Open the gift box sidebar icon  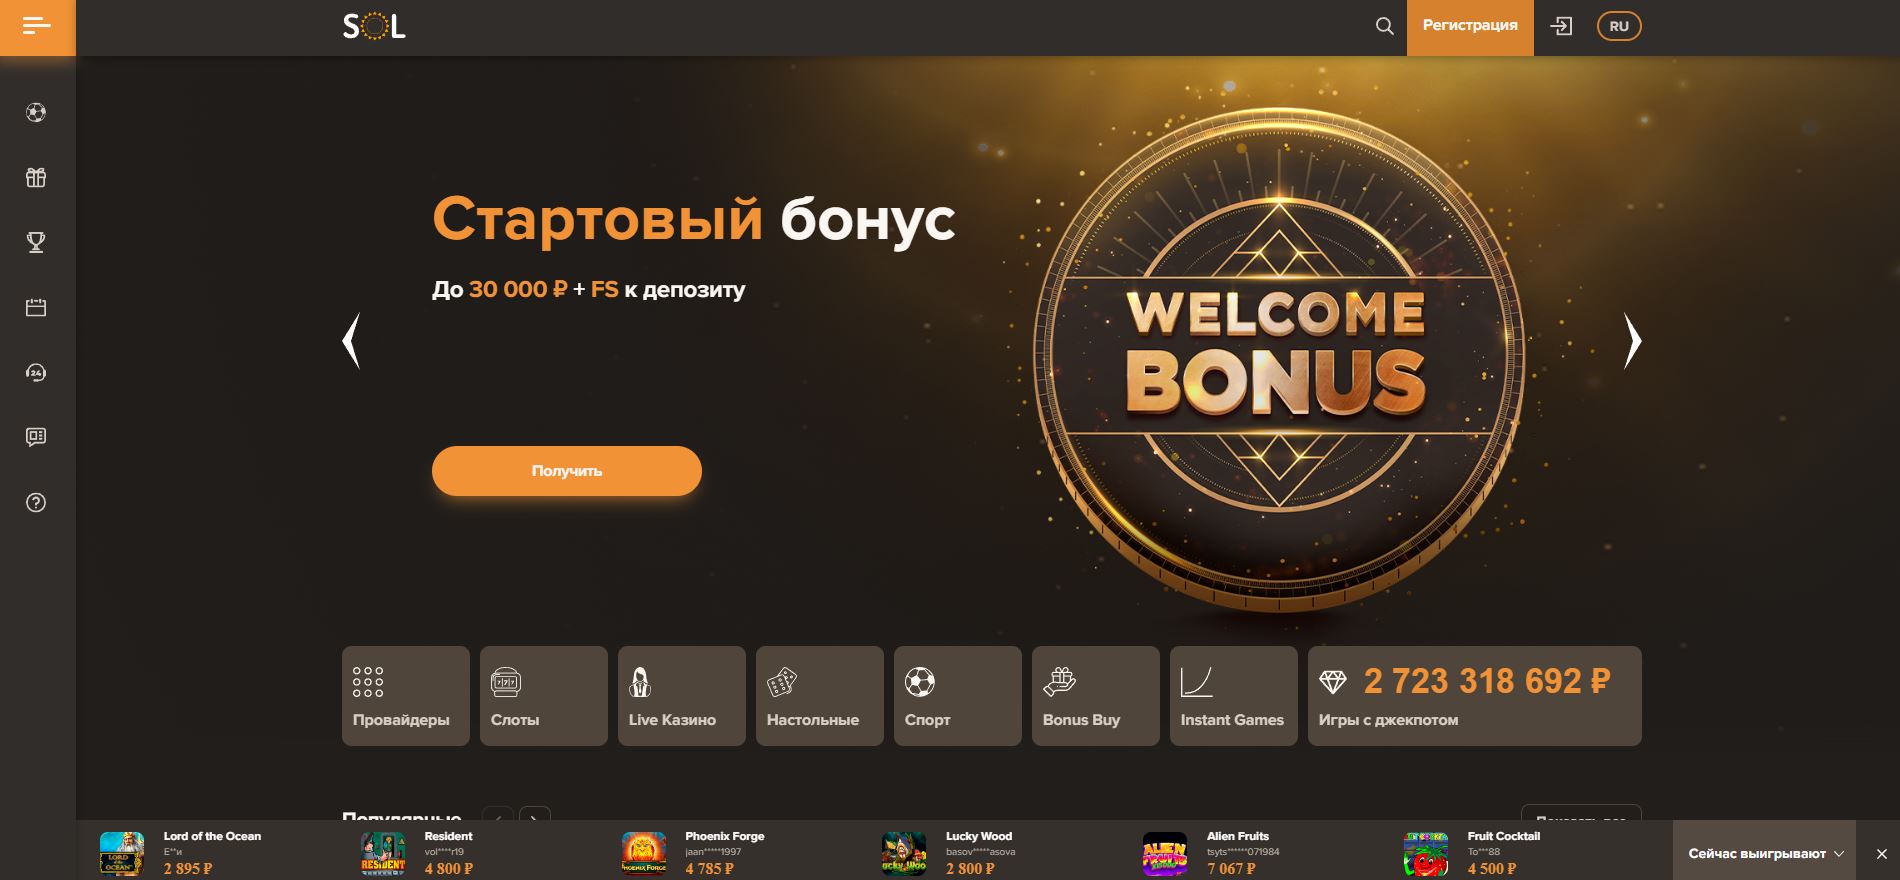click(x=36, y=178)
